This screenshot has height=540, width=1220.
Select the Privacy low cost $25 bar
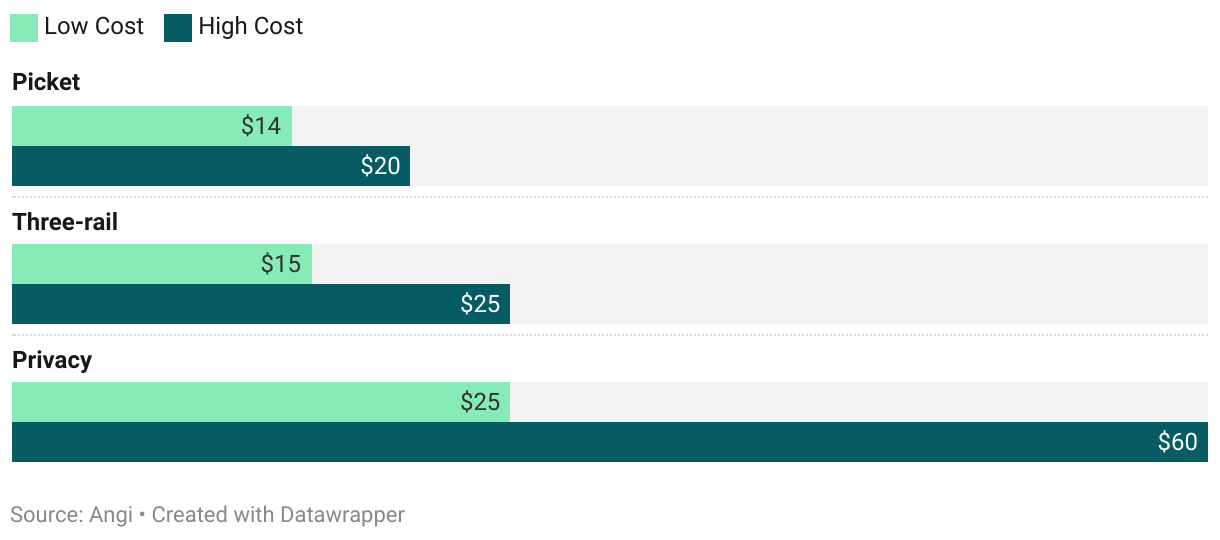point(261,402)
